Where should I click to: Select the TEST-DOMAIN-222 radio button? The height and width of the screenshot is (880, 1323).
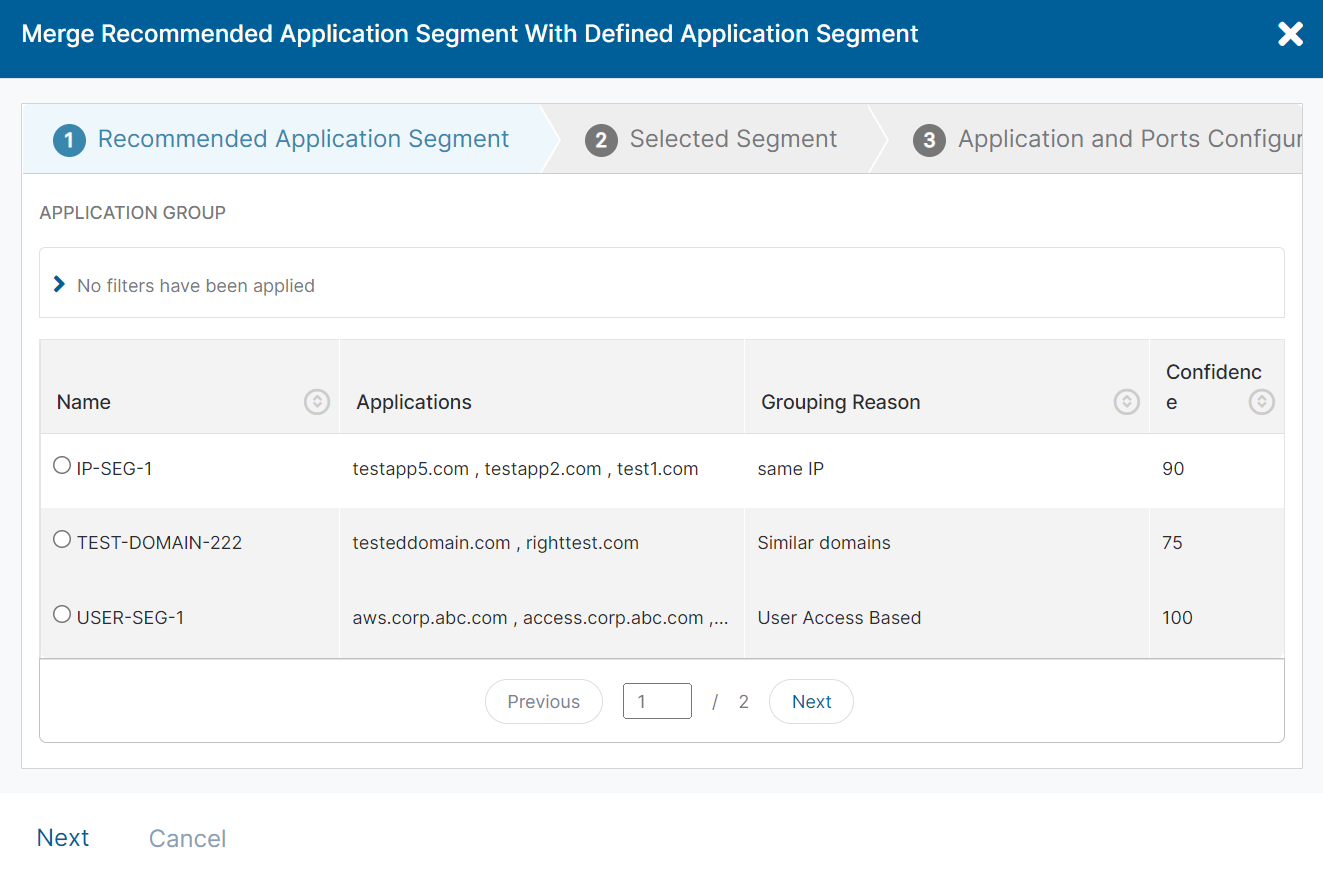pos(61,539)
